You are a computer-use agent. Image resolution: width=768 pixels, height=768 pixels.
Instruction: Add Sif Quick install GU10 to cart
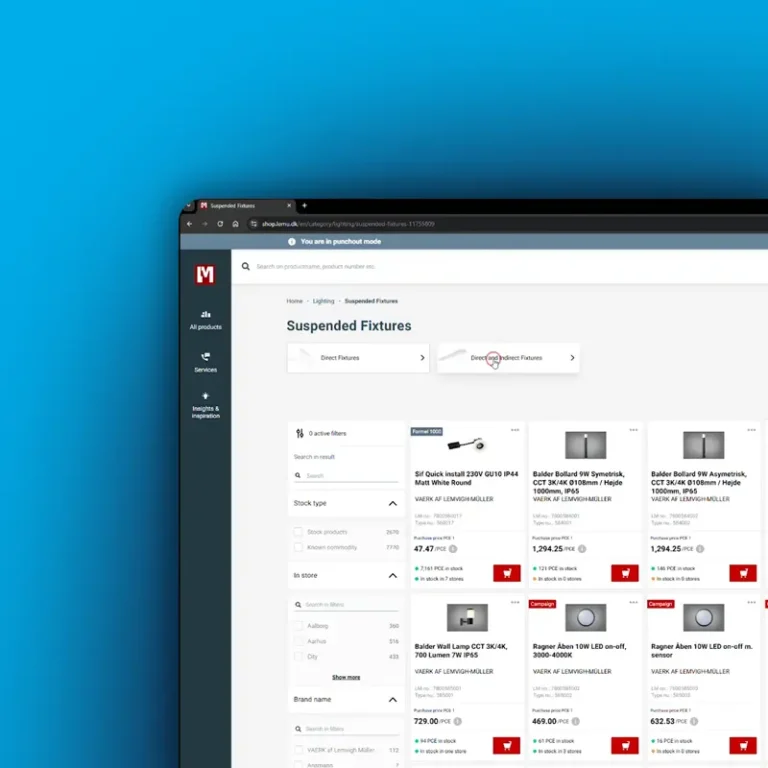click(506, 573)
